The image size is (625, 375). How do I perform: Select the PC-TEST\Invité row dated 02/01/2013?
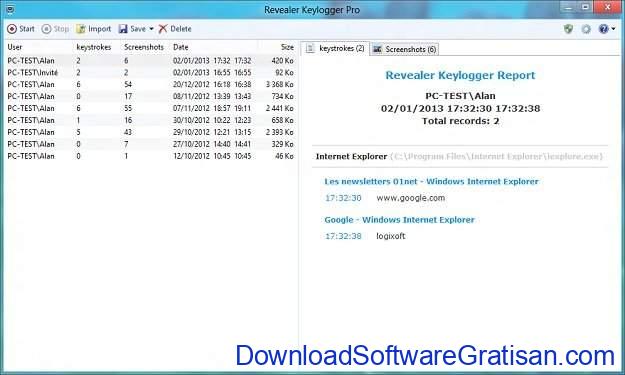[150, 73]
